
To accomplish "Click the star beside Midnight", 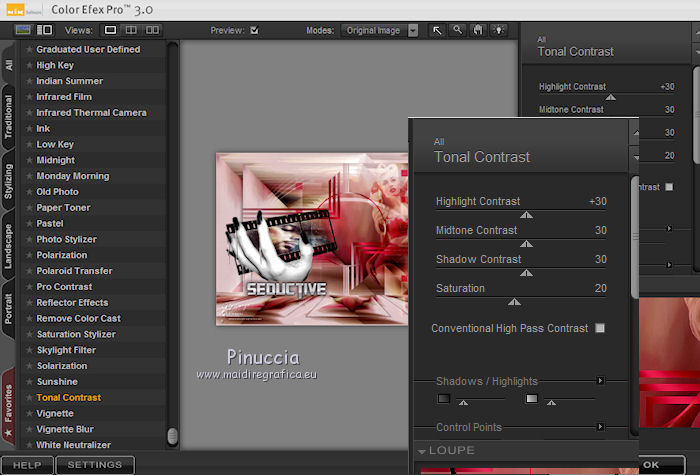I will click(29, 160).
